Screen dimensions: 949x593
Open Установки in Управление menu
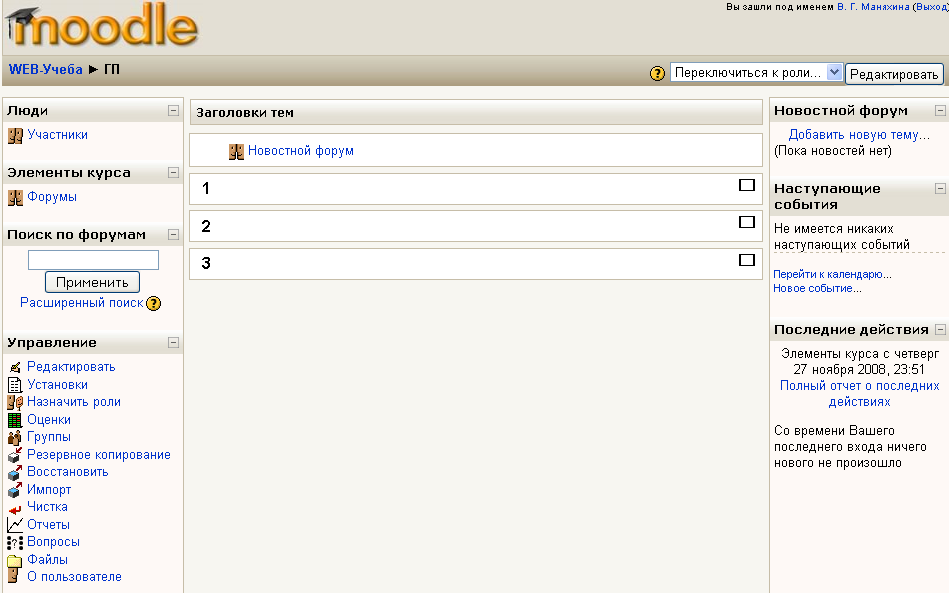(57, 385)
